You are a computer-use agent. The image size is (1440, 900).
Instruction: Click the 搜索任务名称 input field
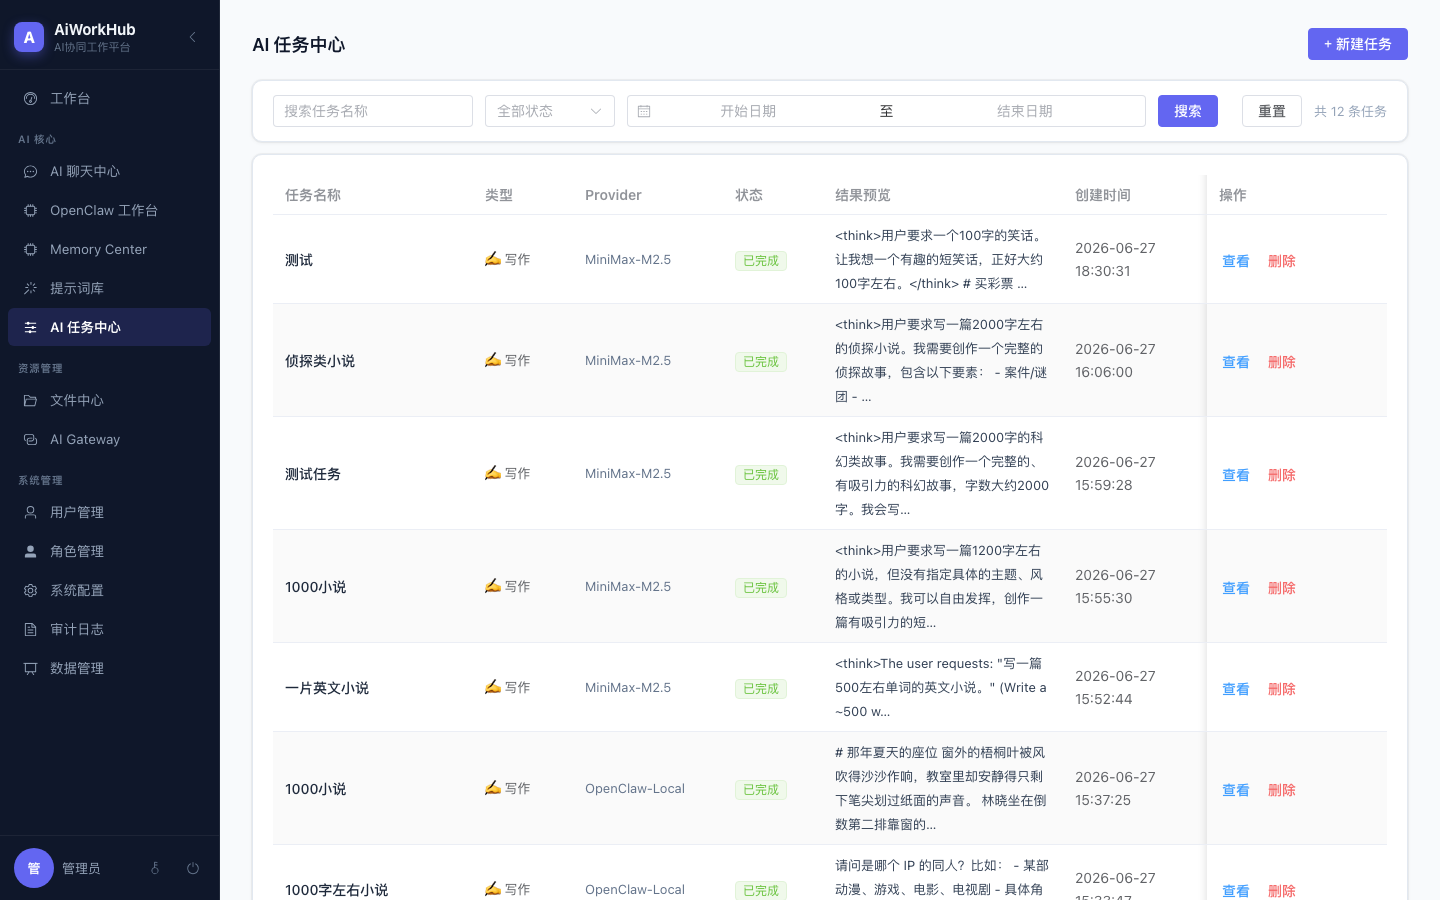[x=373, y=111]
